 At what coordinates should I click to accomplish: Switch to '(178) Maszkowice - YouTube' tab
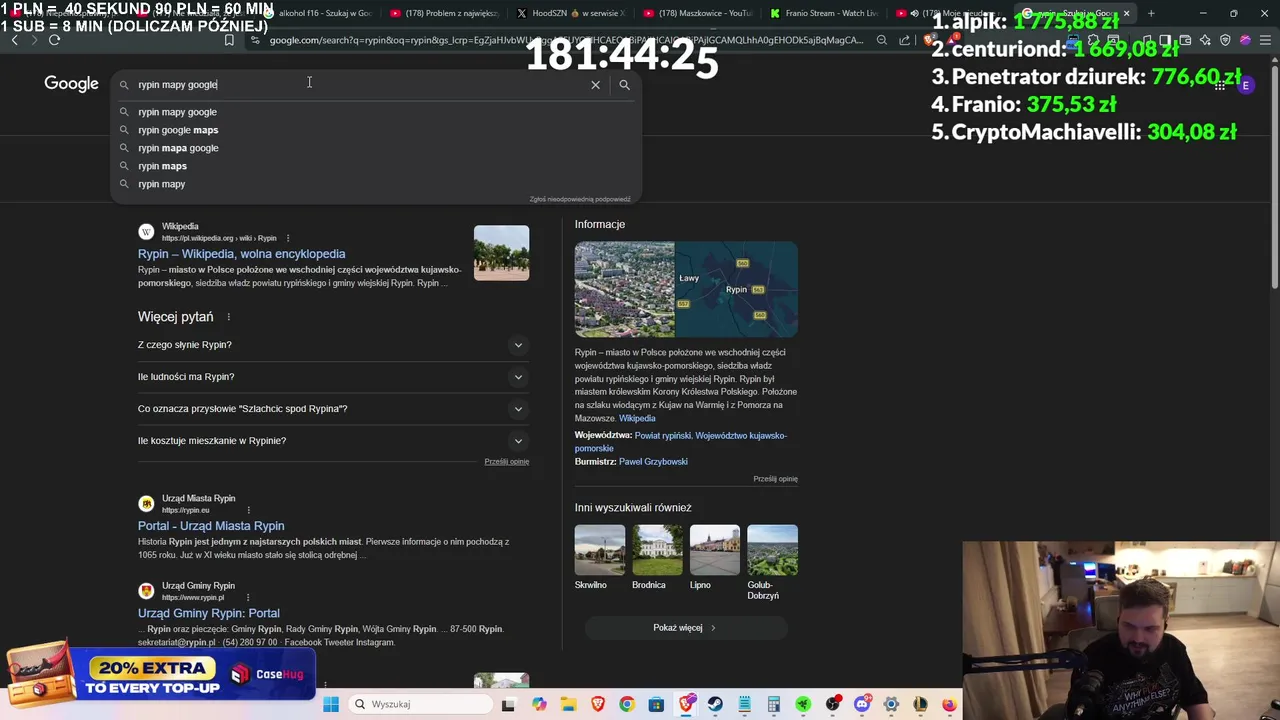(x=698, y=13)
